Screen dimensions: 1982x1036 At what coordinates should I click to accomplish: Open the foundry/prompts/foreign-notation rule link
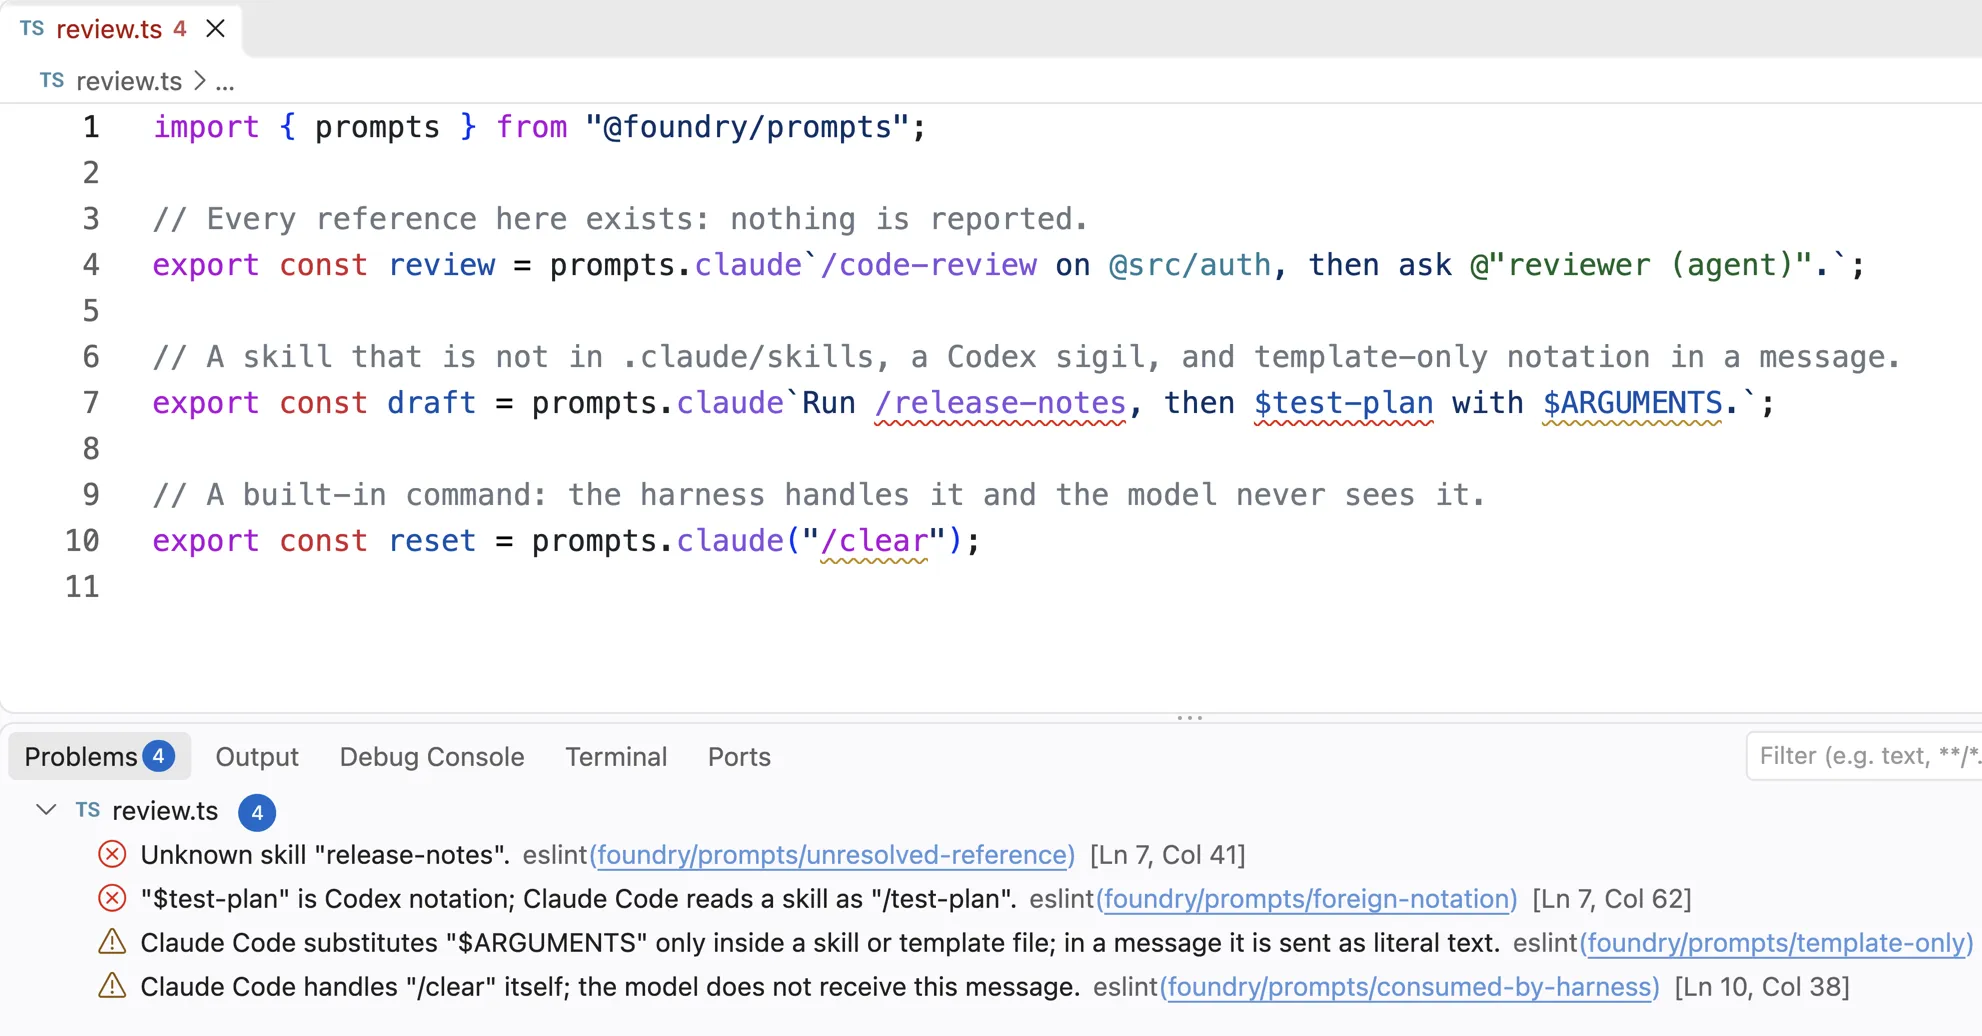1306,899
